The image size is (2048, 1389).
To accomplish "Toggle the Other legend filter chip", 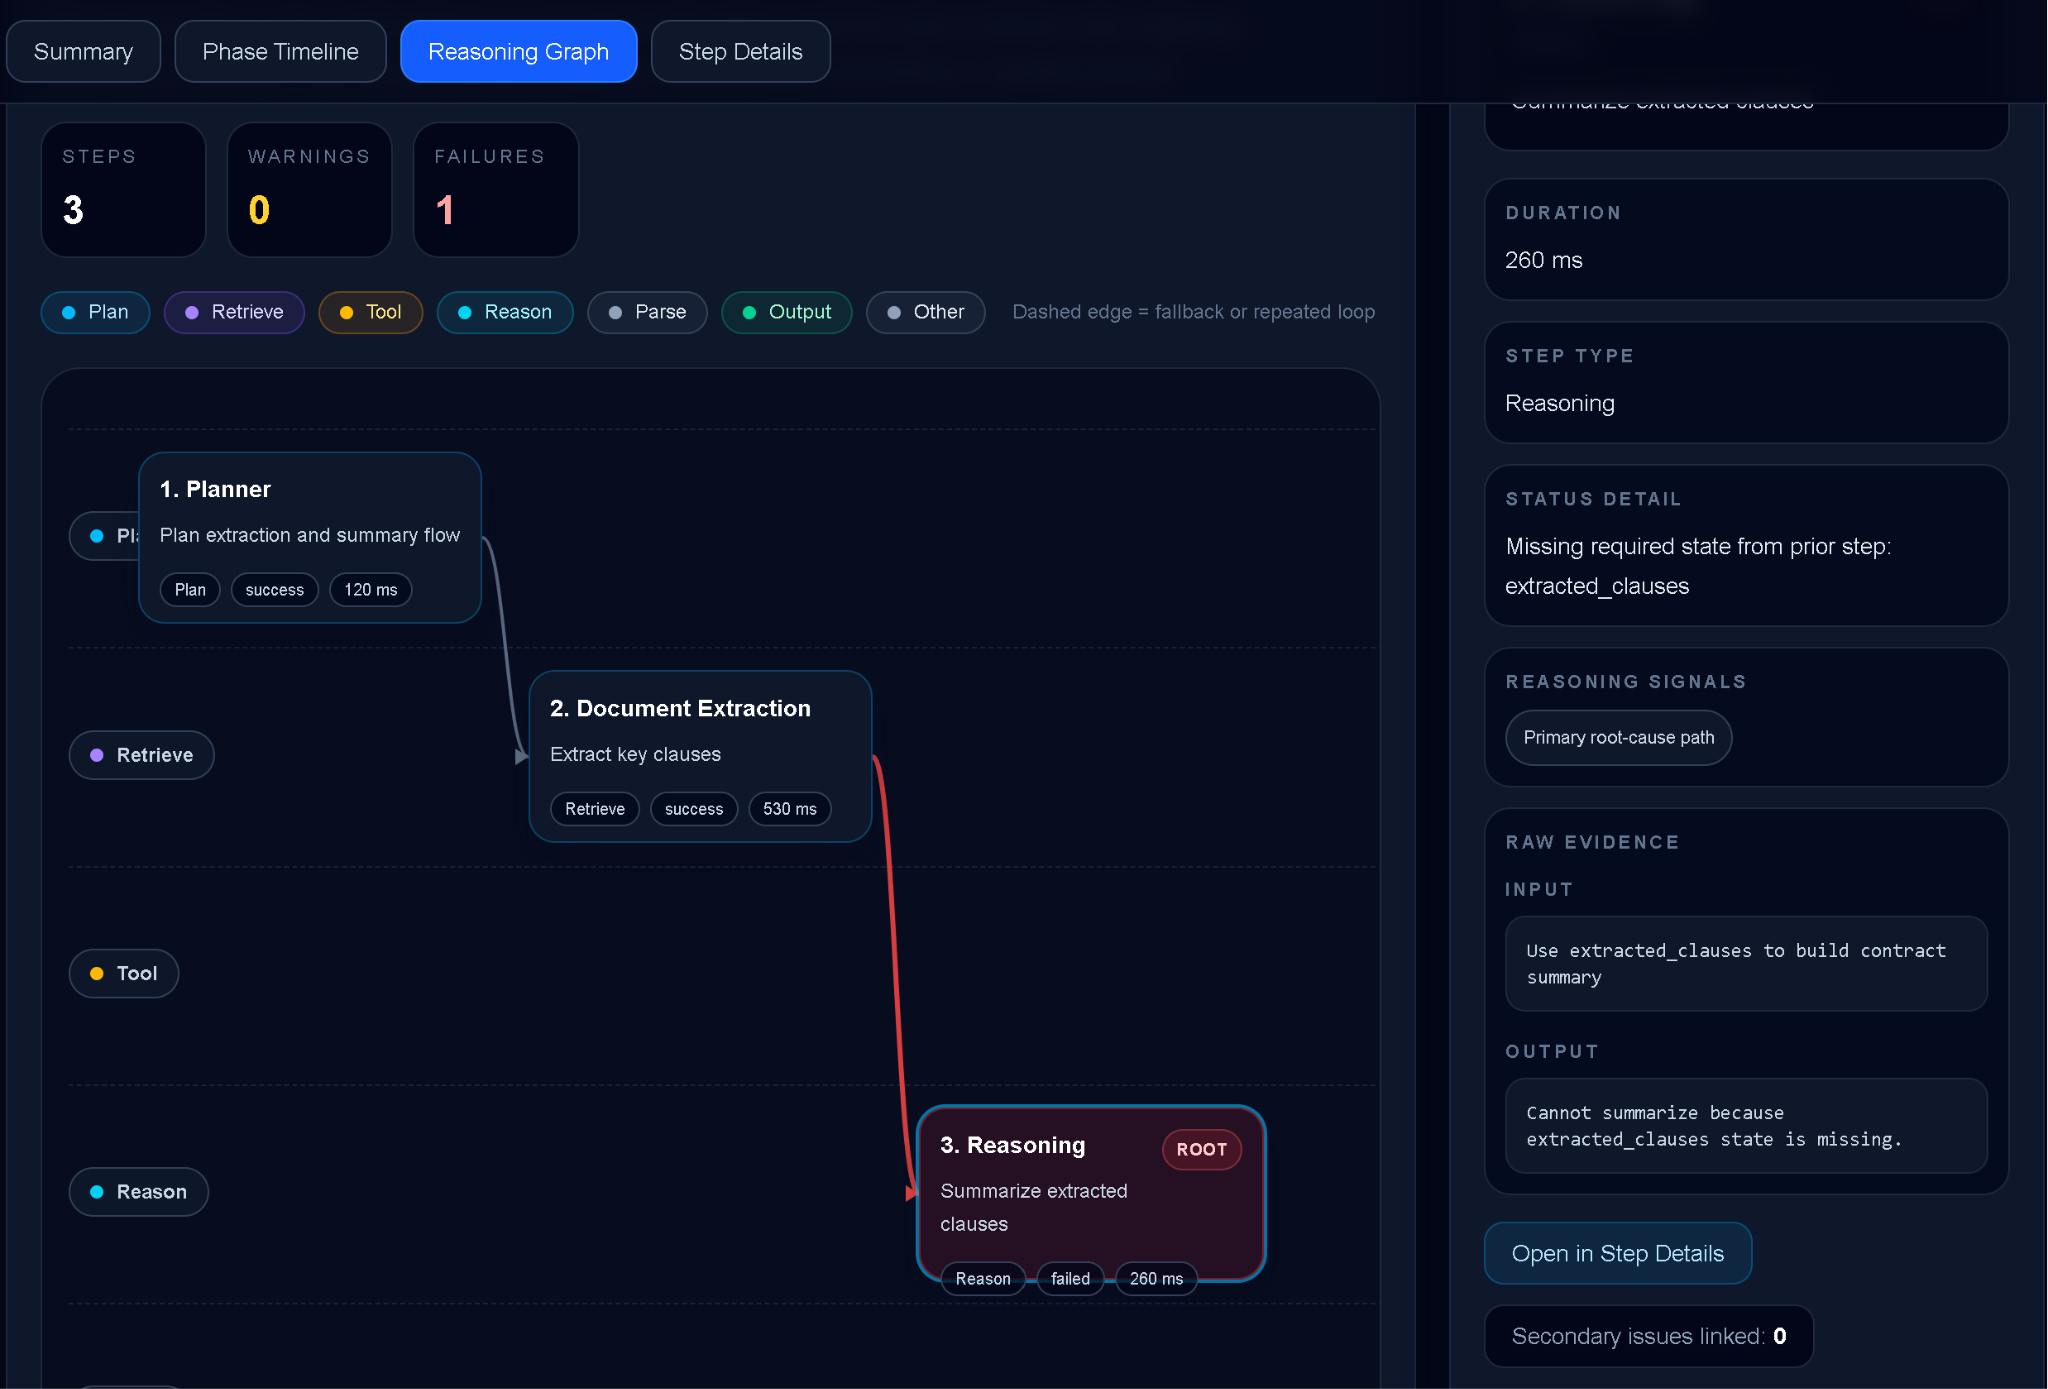I will (x=925, y=312).
